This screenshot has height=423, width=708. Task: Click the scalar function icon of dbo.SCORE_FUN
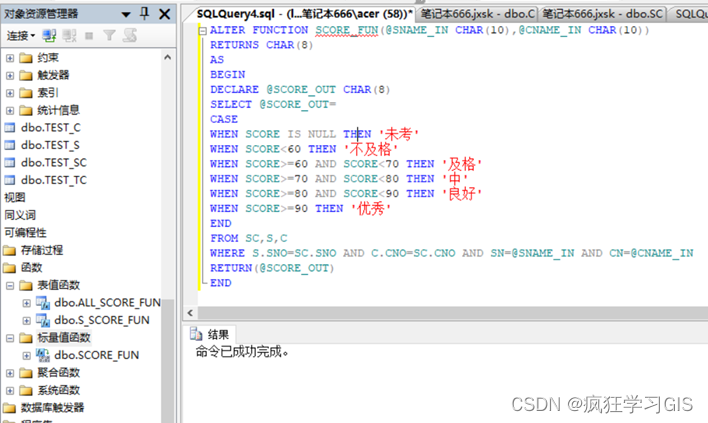pos(43,356)
